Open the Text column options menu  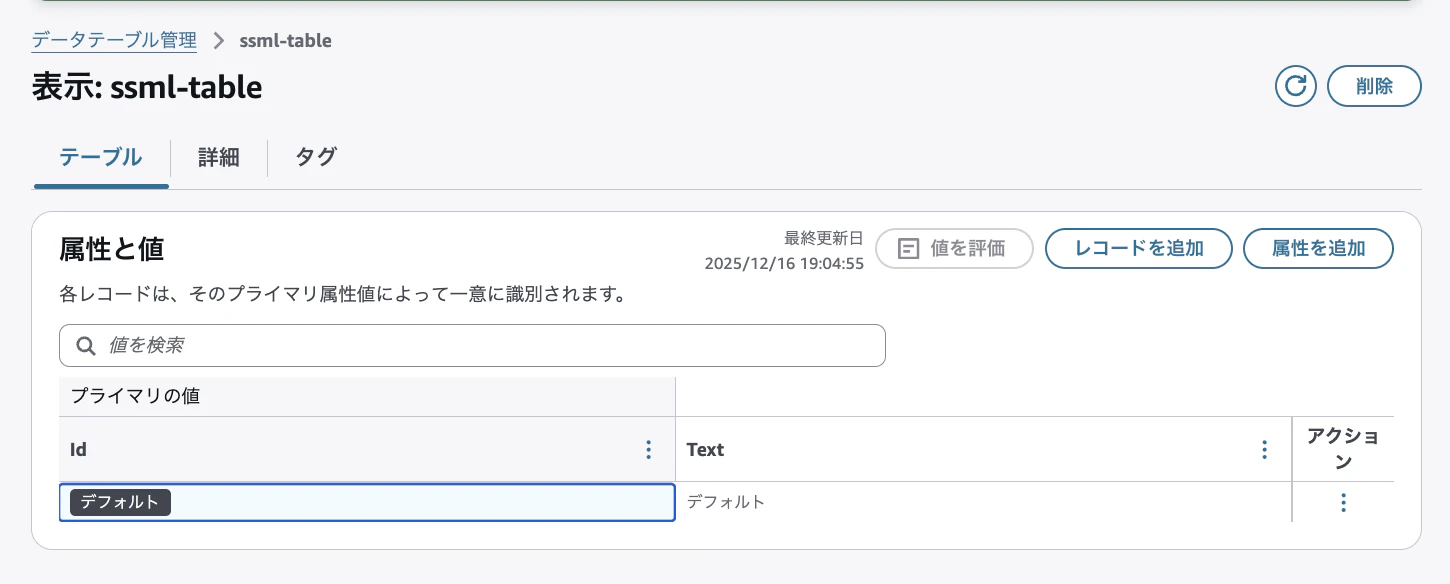pyautogui.click(x=1265, y=450)
